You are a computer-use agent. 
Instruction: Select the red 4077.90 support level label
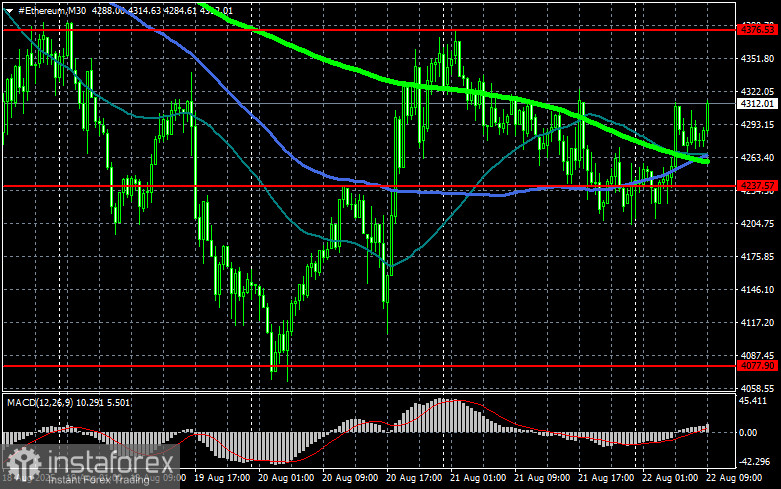coord(757,366)
